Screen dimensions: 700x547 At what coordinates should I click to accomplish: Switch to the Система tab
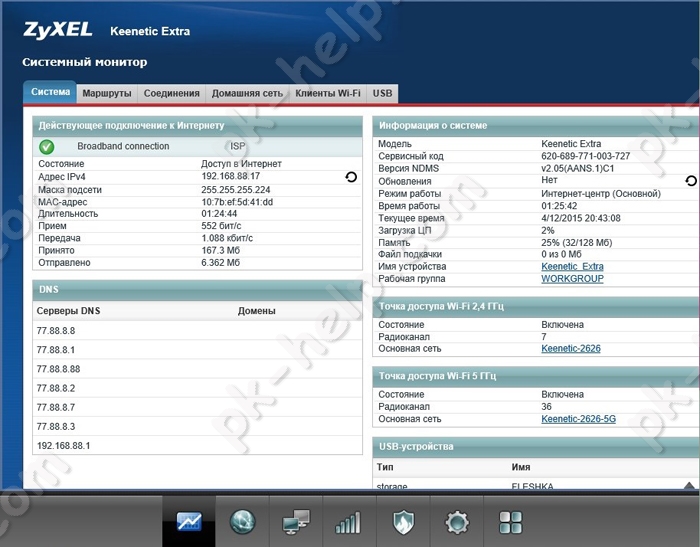click(x=50, y=92)
